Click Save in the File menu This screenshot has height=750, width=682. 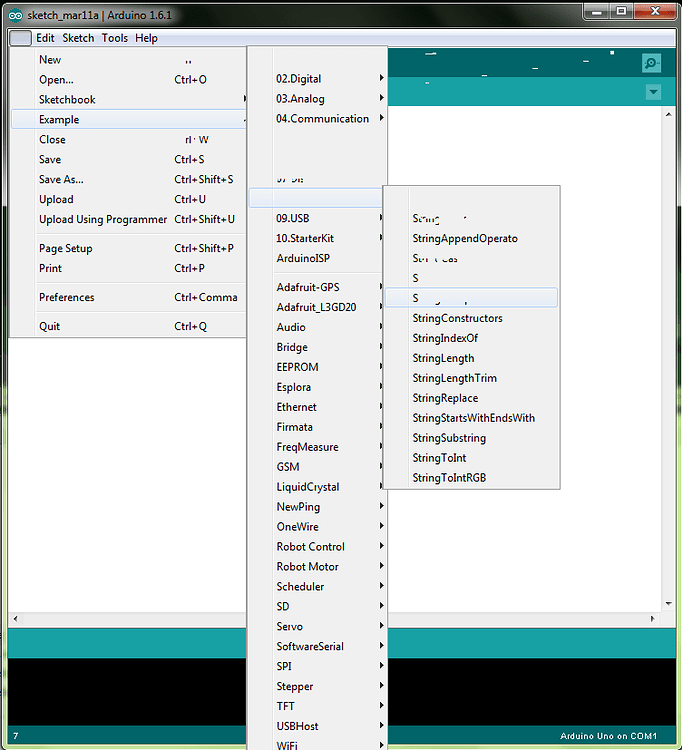pyautogui.click(x=128, y=159)
